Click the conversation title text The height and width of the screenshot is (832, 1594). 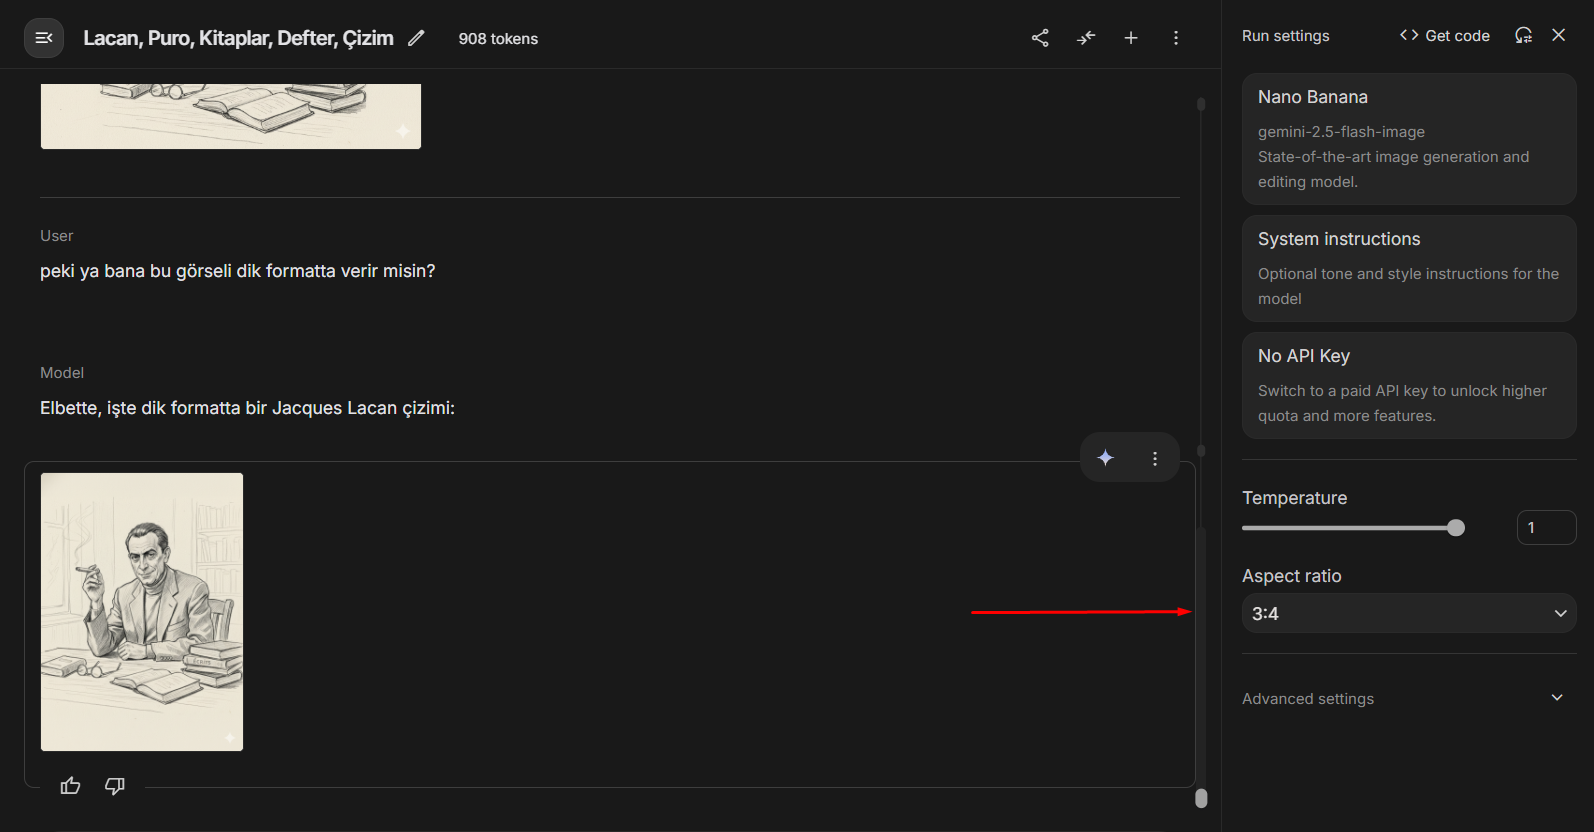tap(238, 38)
